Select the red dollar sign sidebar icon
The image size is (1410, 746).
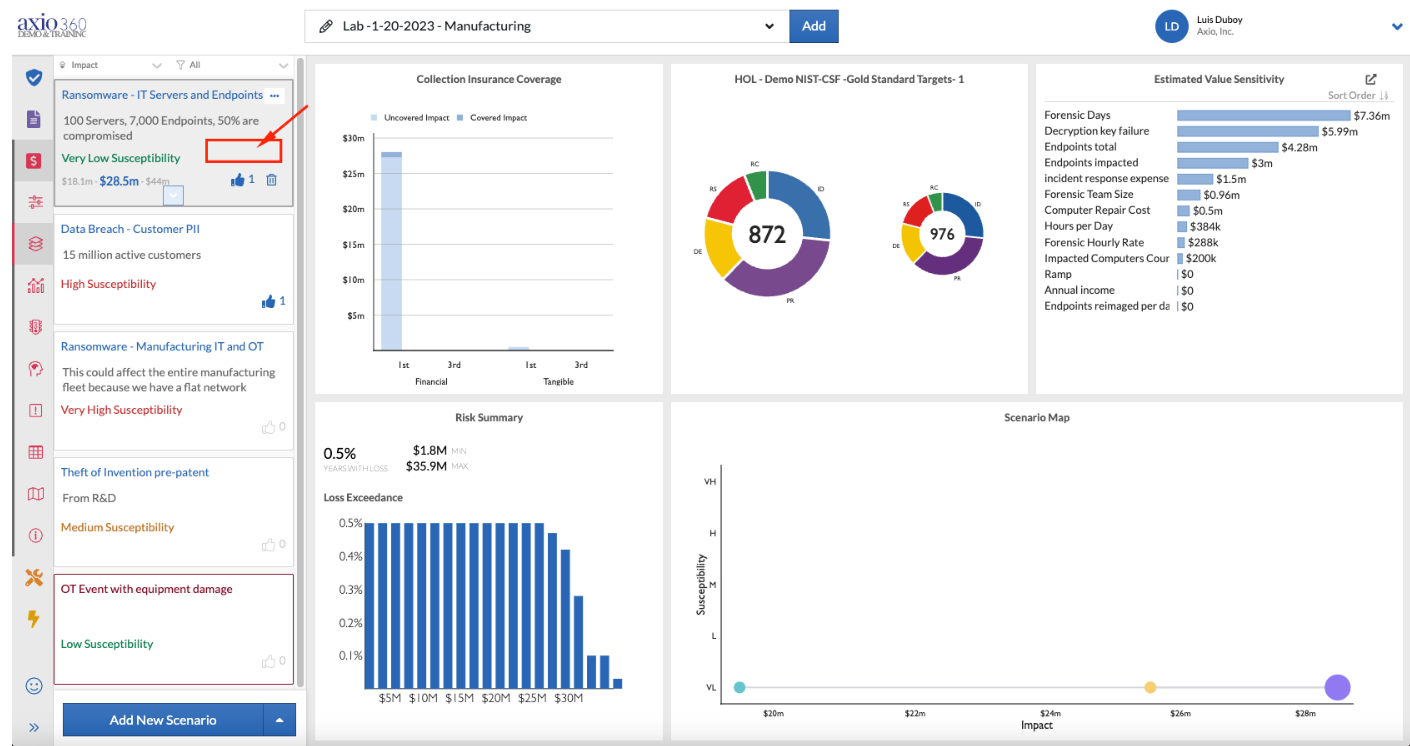[35, 160]
